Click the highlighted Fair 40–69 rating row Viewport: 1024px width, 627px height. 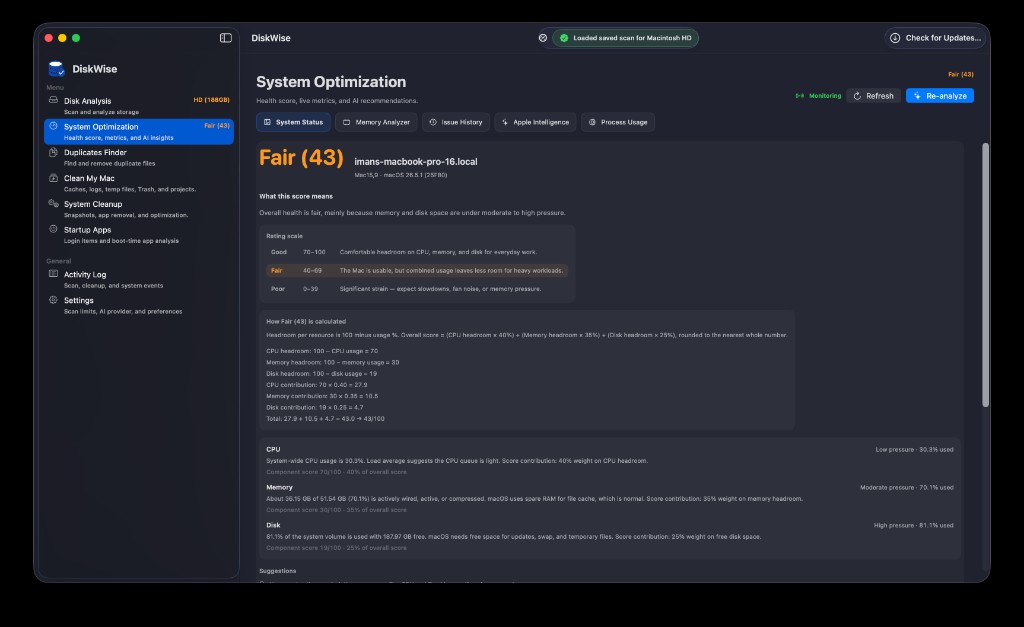417,270
